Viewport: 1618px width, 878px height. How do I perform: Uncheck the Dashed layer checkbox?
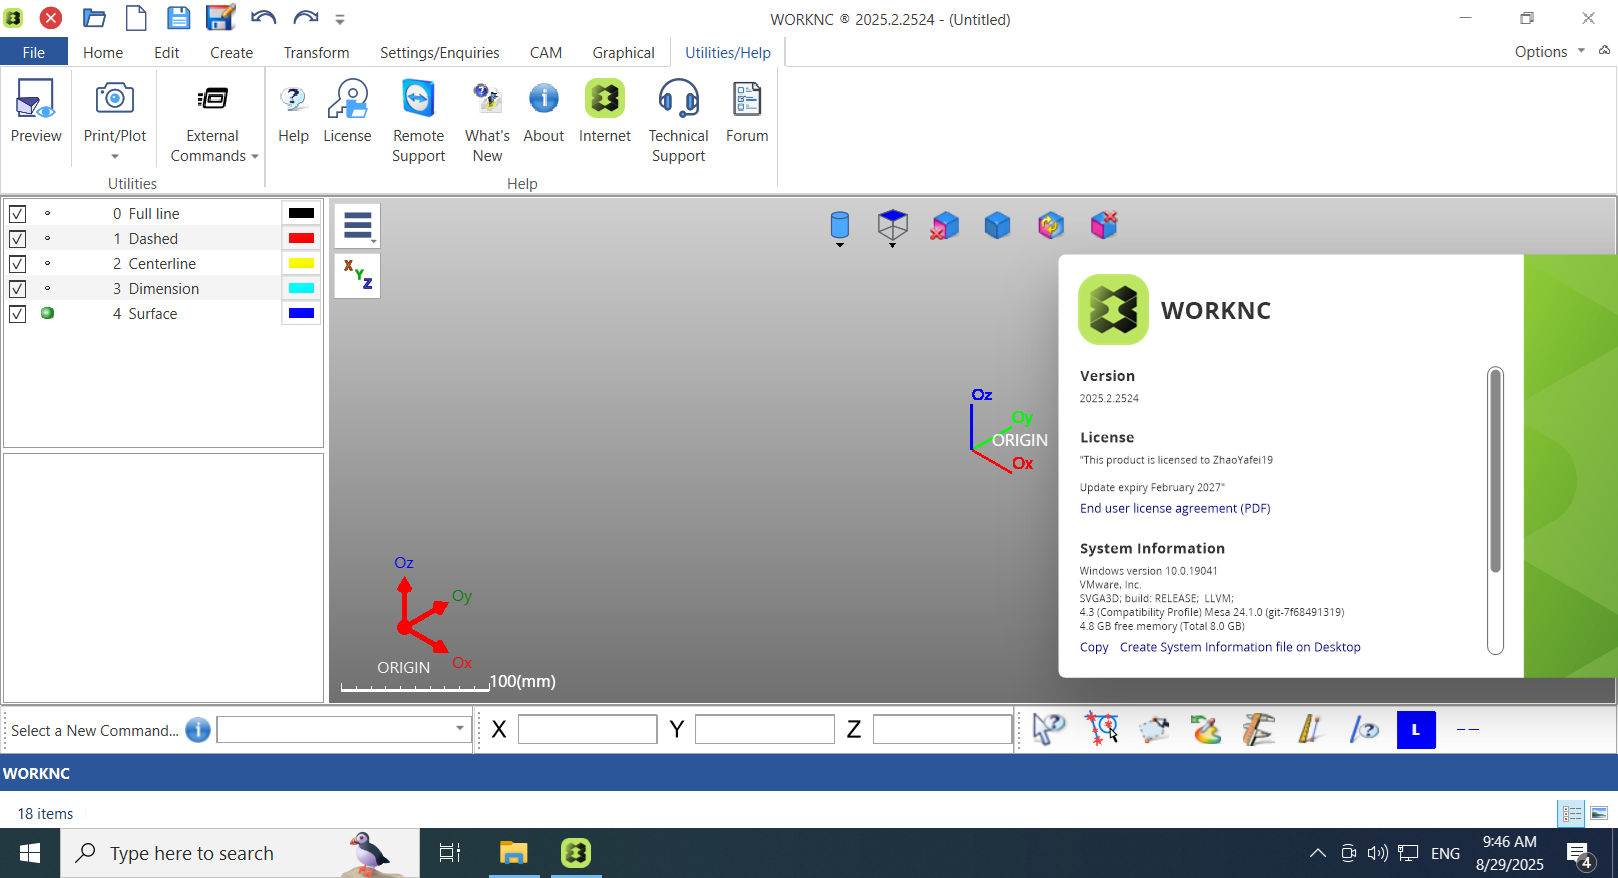click(x=17, y=239)
